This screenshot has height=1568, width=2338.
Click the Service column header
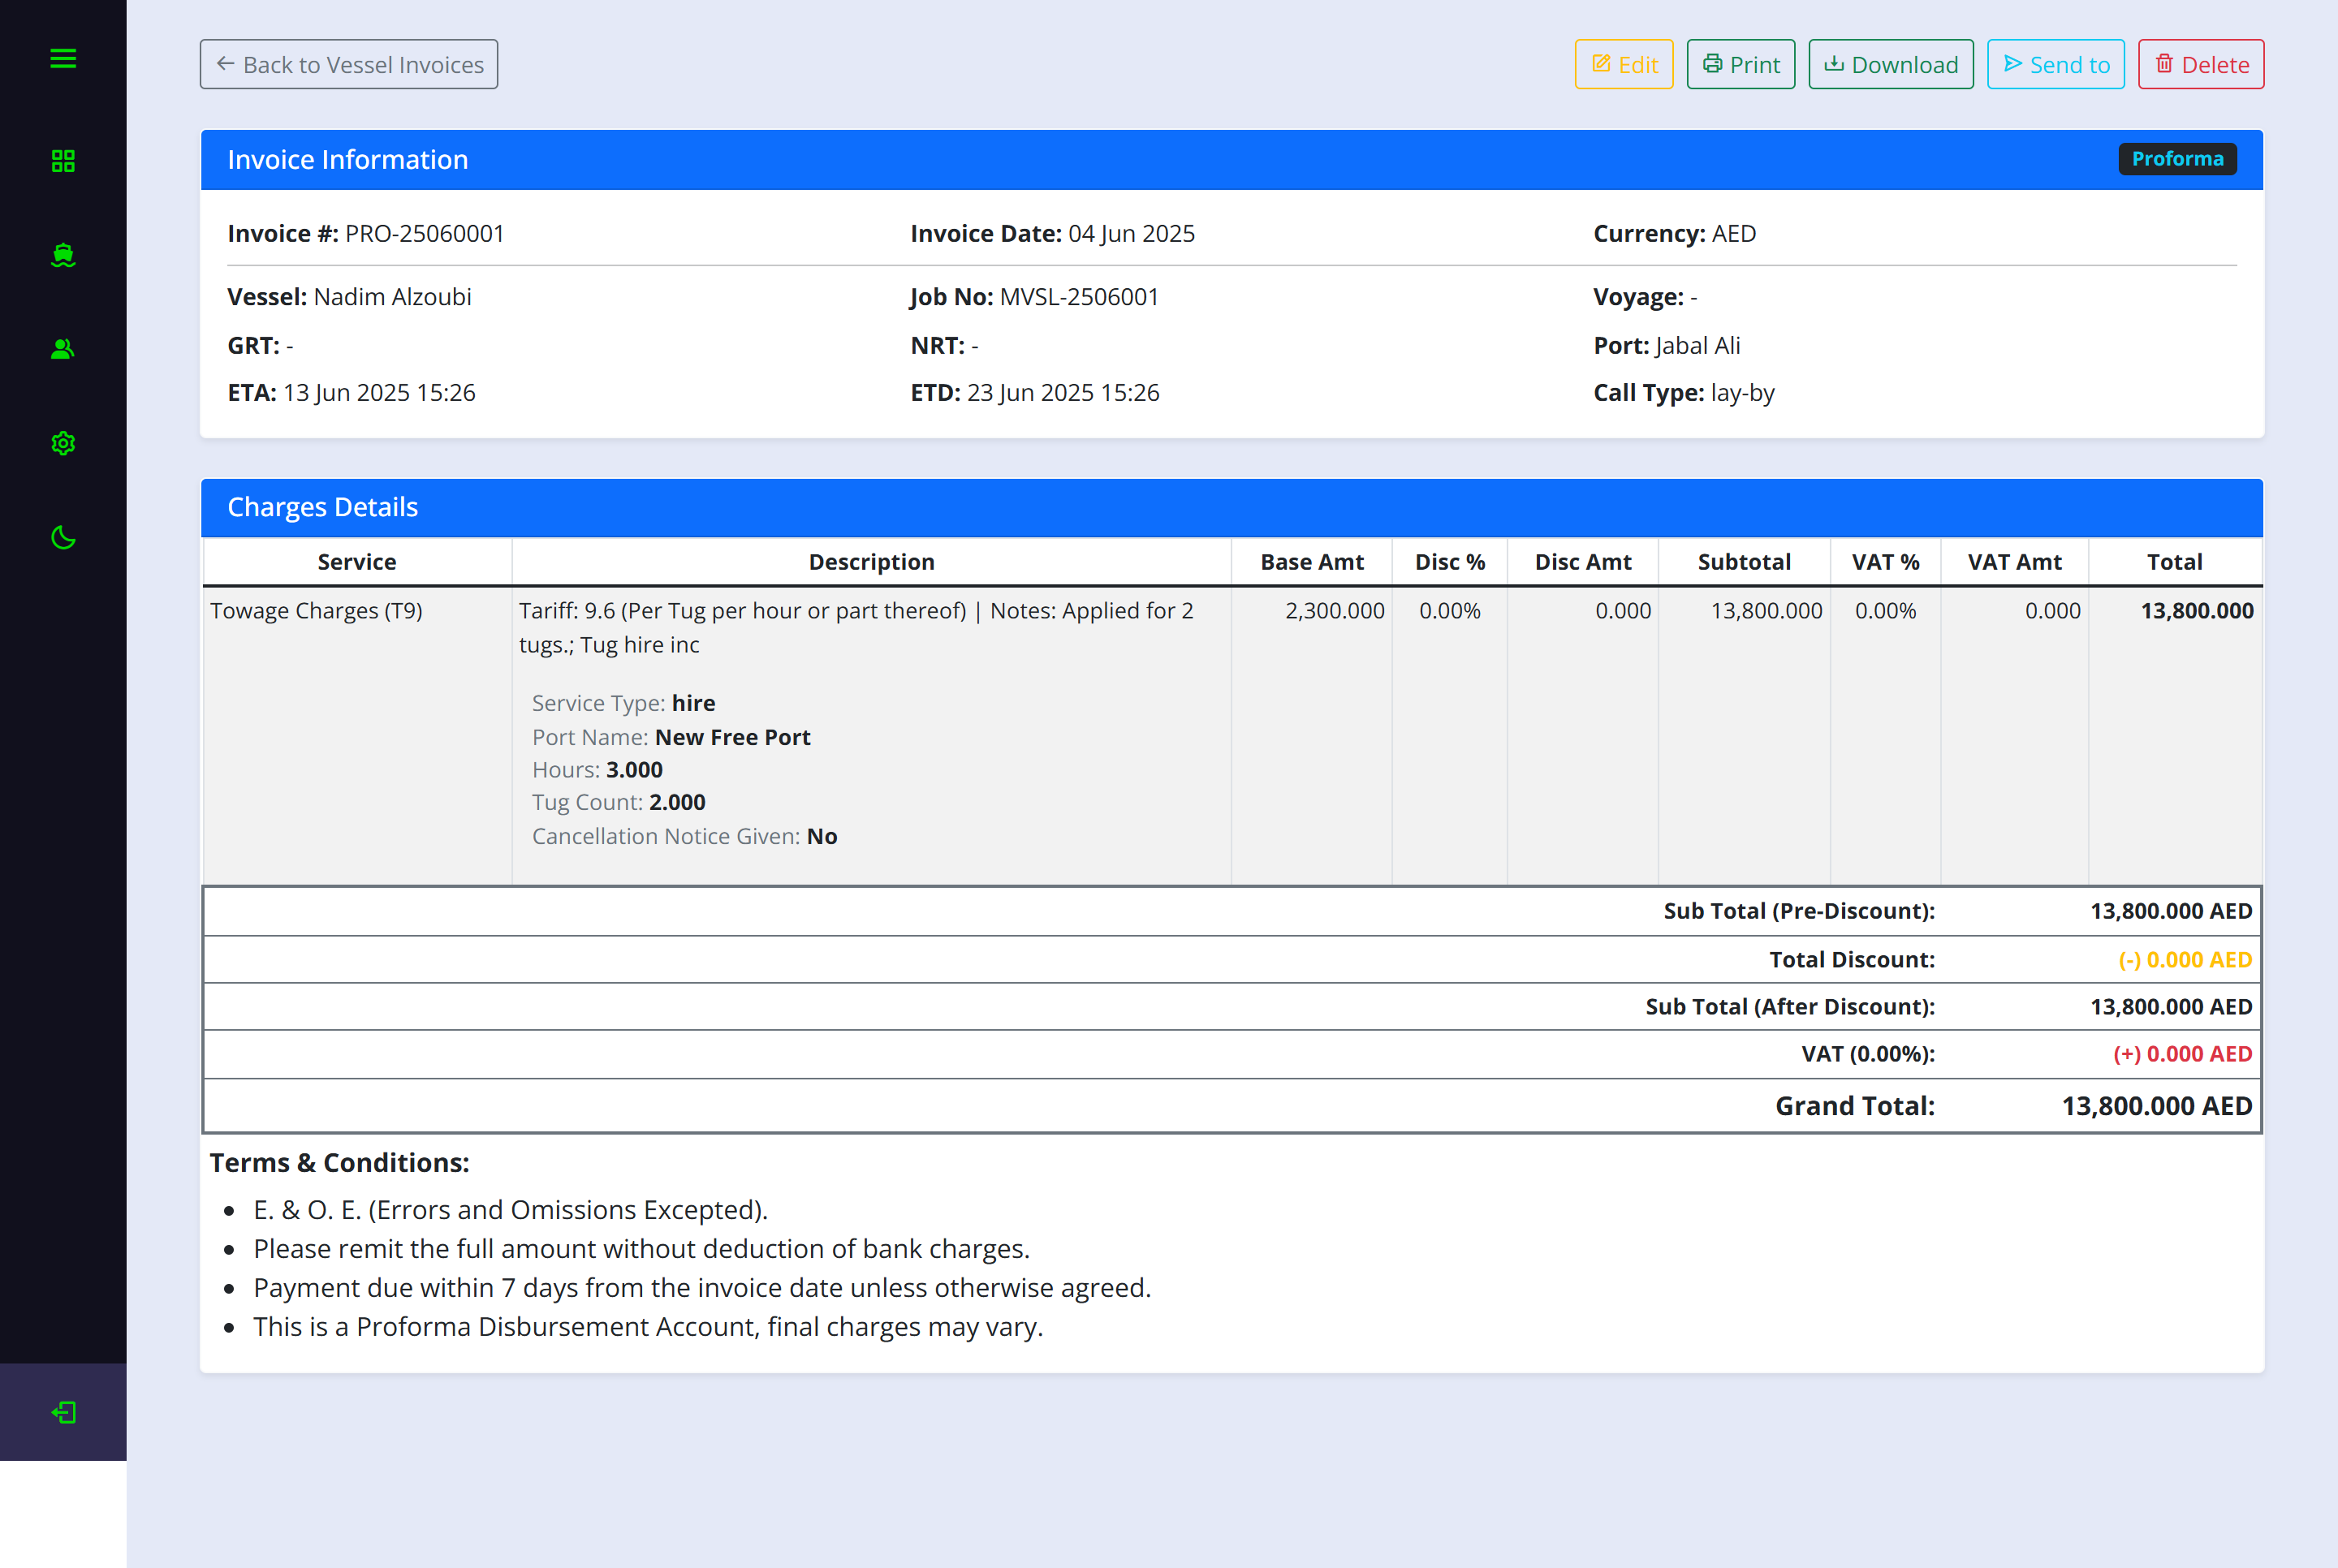(x=356, y=562)
